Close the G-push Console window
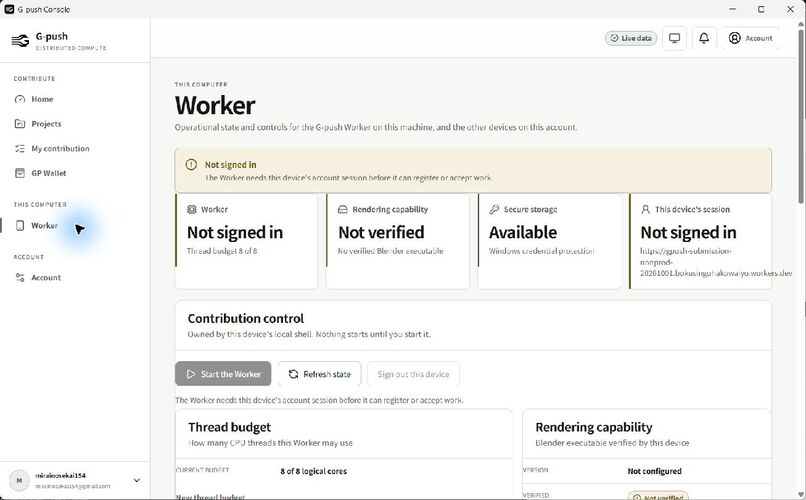The image size is (806, 500). 791,9
